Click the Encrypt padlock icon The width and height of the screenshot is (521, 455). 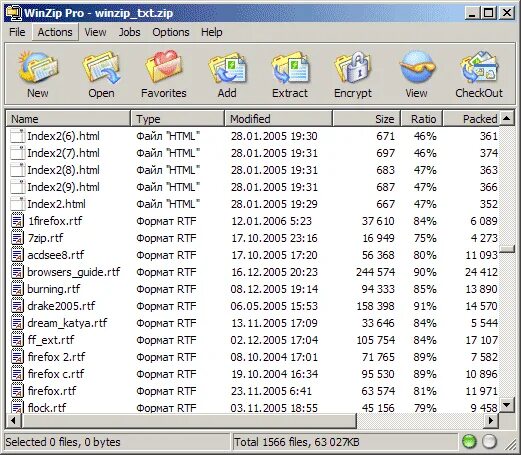point(353,67)
